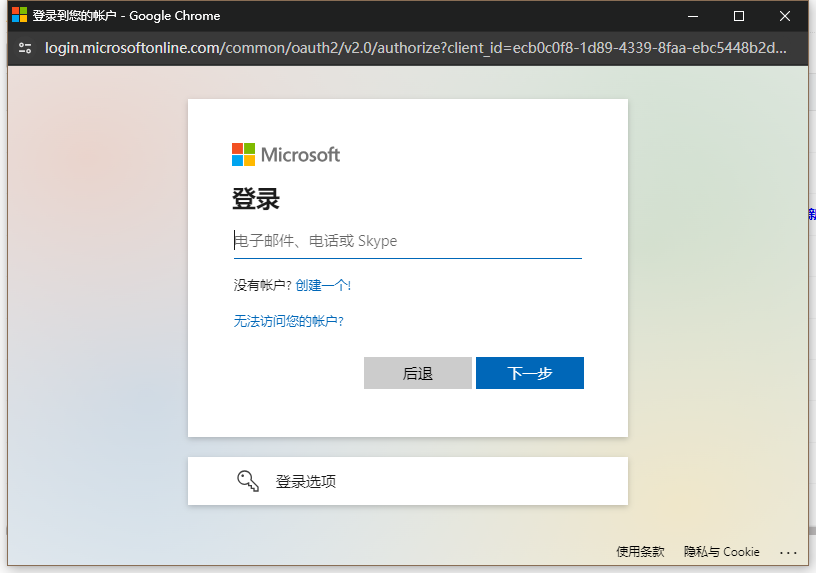Image resolution: width=816 pixels, height=573 pixels.
Task: Click the 下一步 button
Action: click(530, 373)
